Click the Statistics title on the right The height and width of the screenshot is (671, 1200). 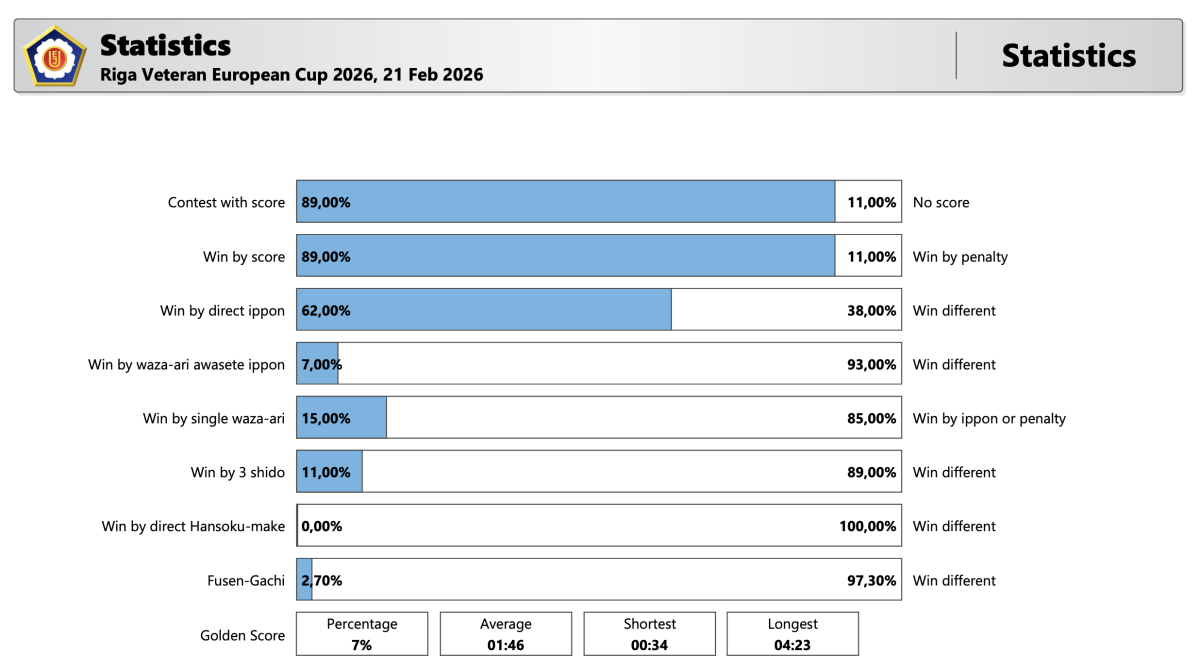click(1068, 56)
